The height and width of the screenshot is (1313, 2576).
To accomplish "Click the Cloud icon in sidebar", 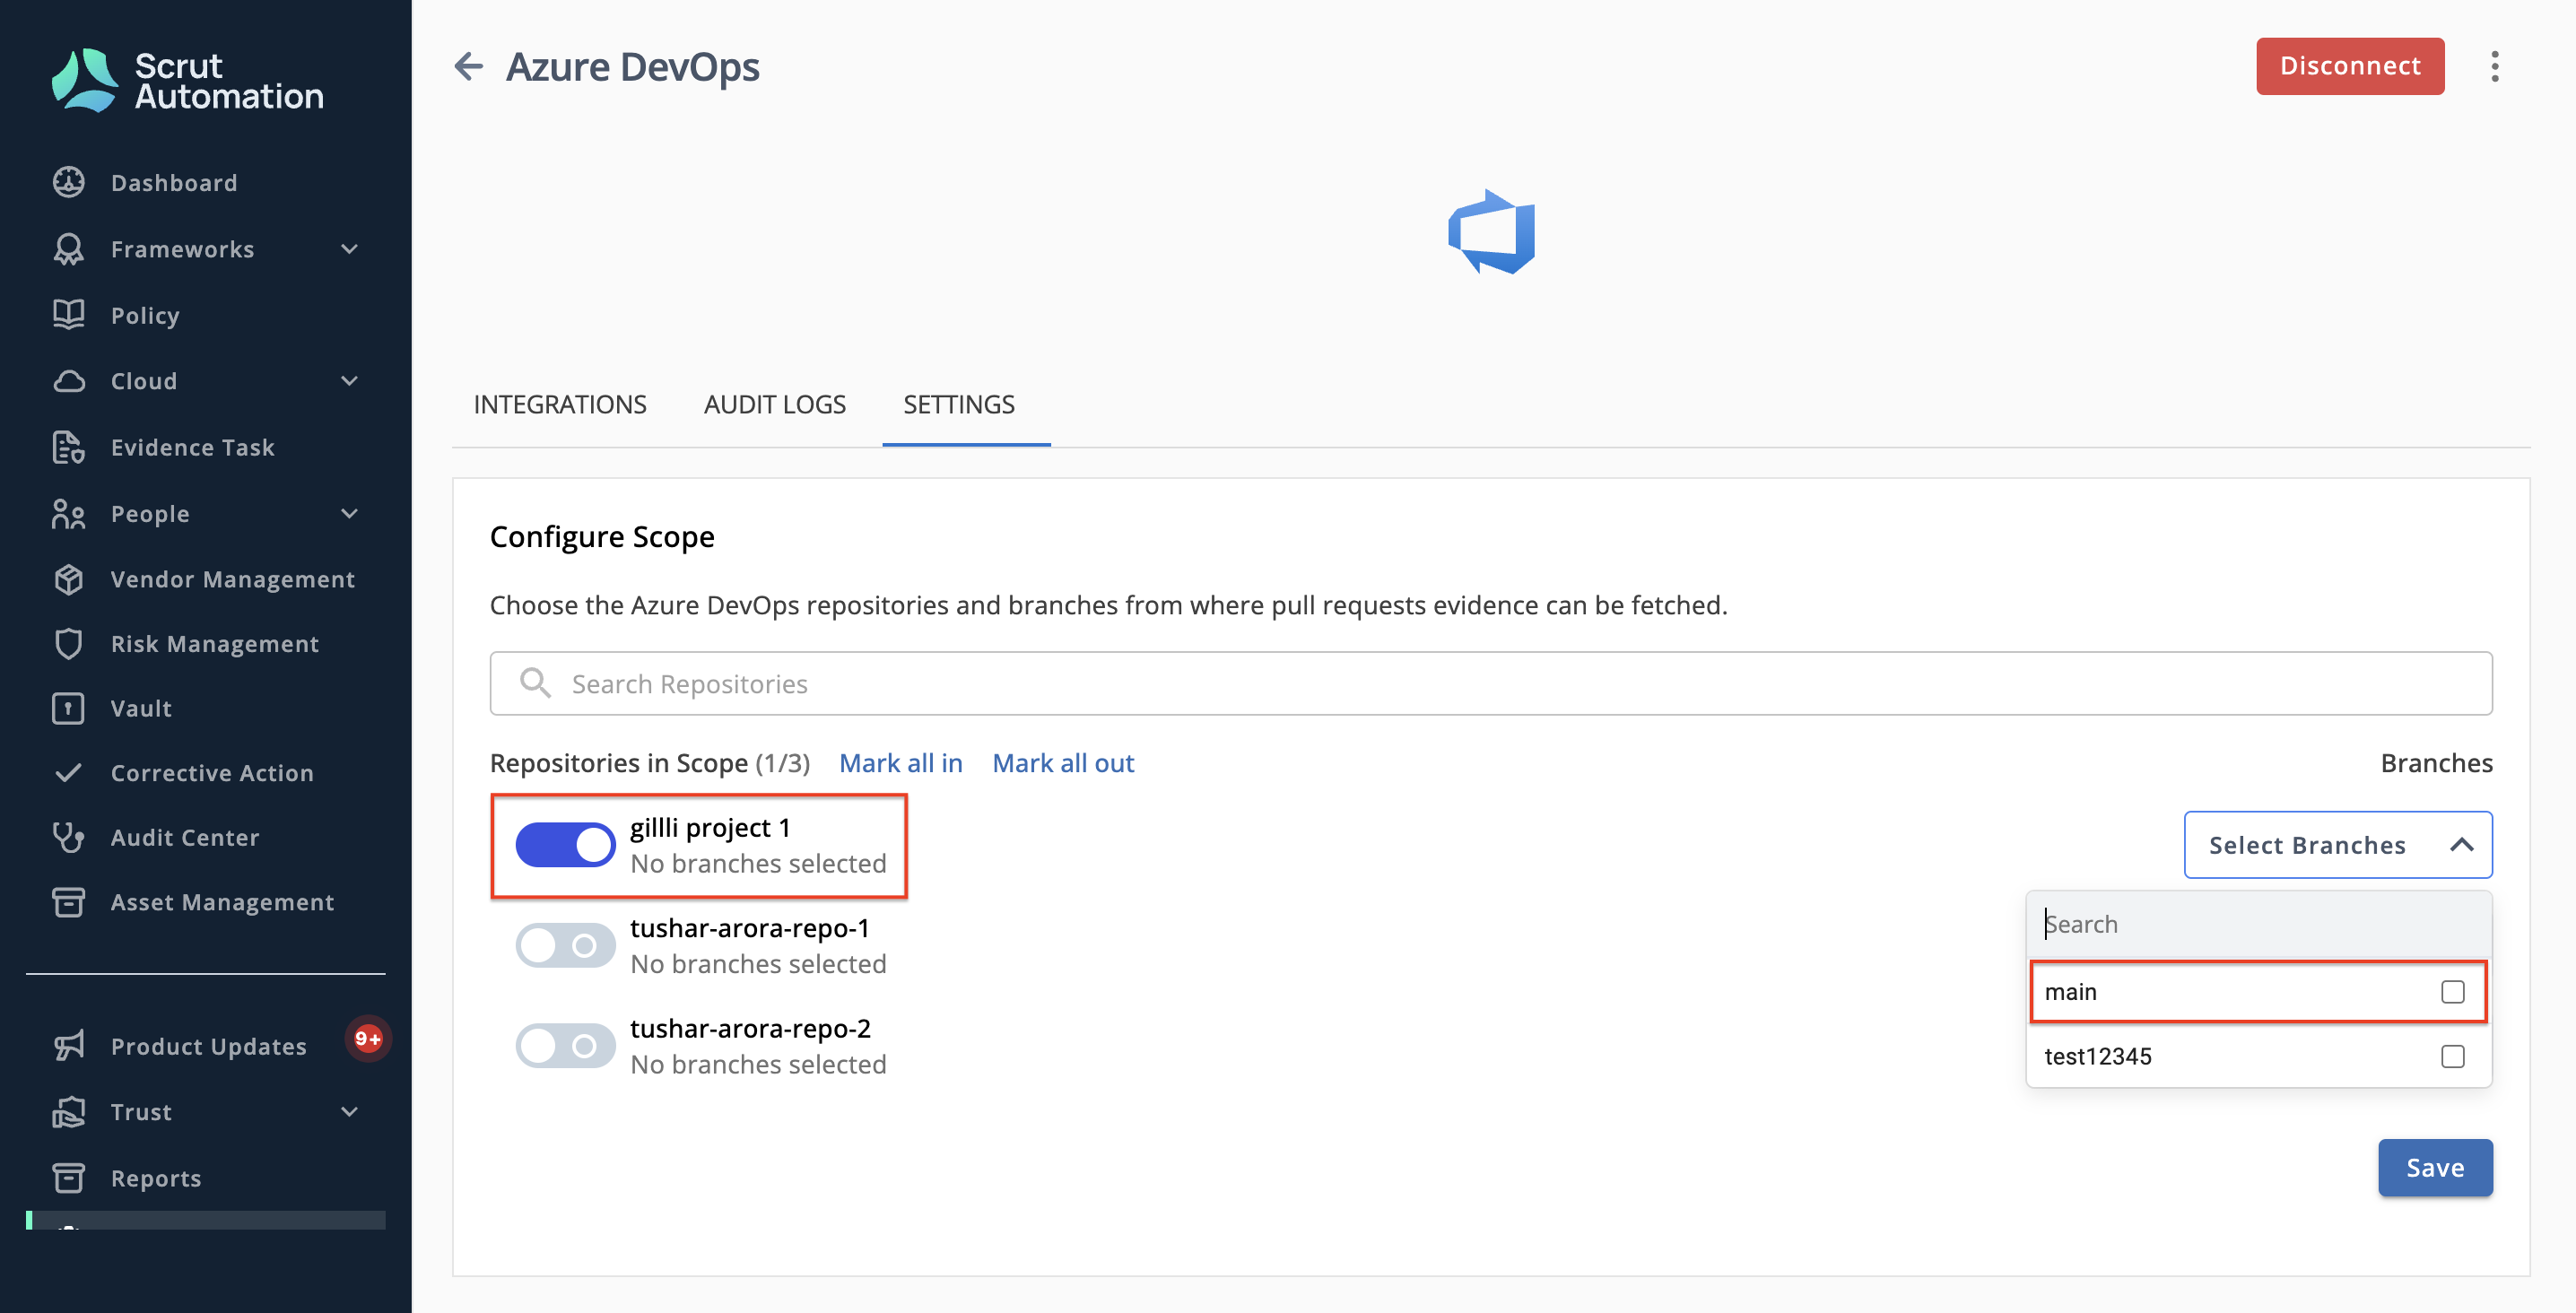I will [x=68, y=381].
